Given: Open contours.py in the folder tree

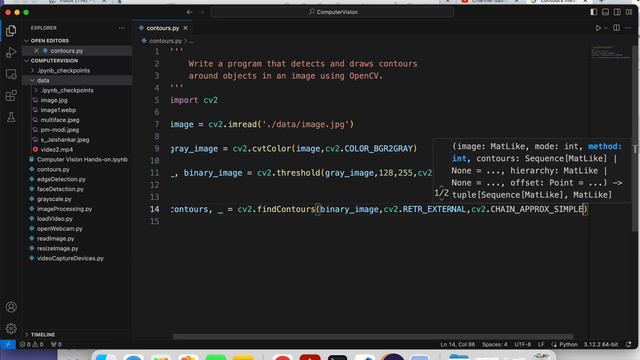Looking at the screenshot, I should point(53,169).
